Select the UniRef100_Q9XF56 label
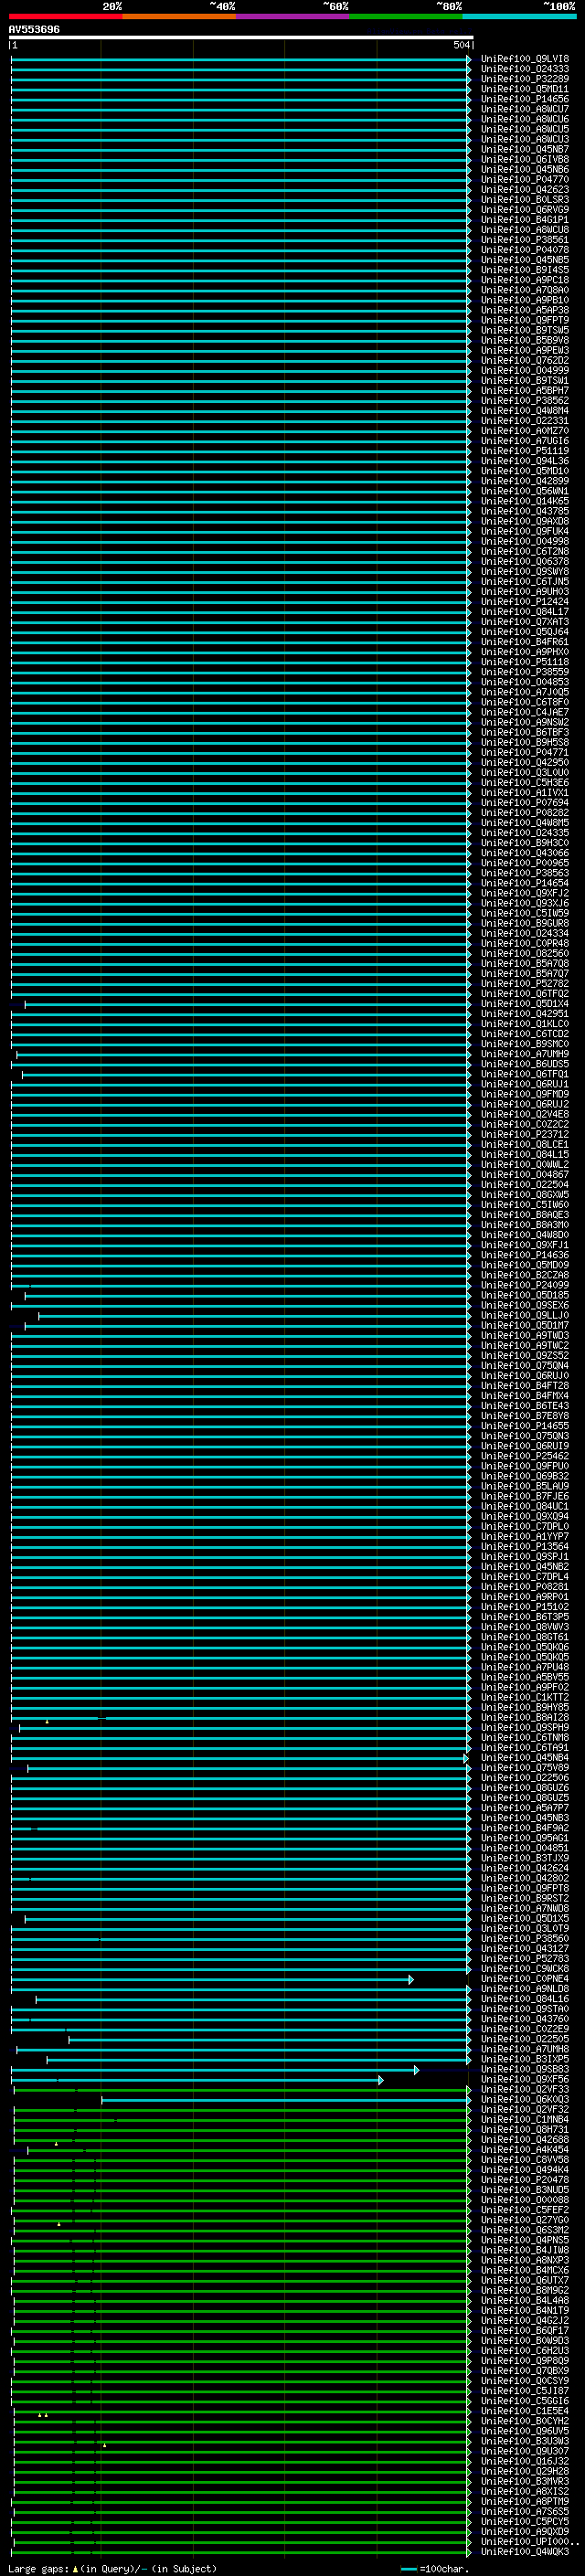585x2576 pixels. click(x=524, y=2079)
